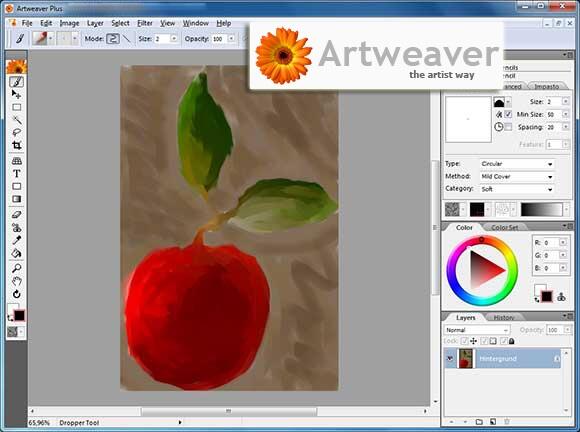Switch to the Color Set tab
The image size is (580, 432).
[504, 227]
